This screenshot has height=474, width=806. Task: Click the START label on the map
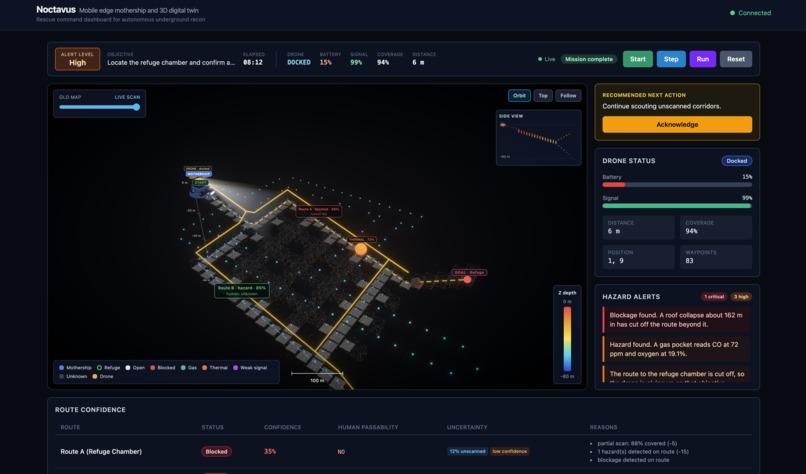[200, 183]
